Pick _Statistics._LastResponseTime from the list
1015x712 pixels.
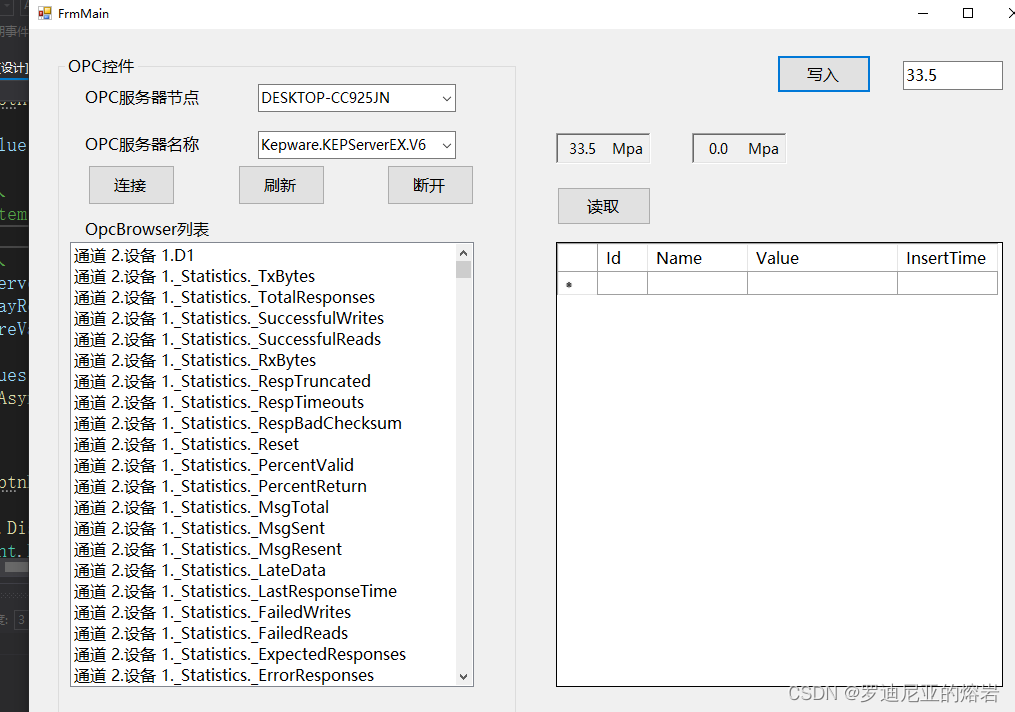(235, 591)
